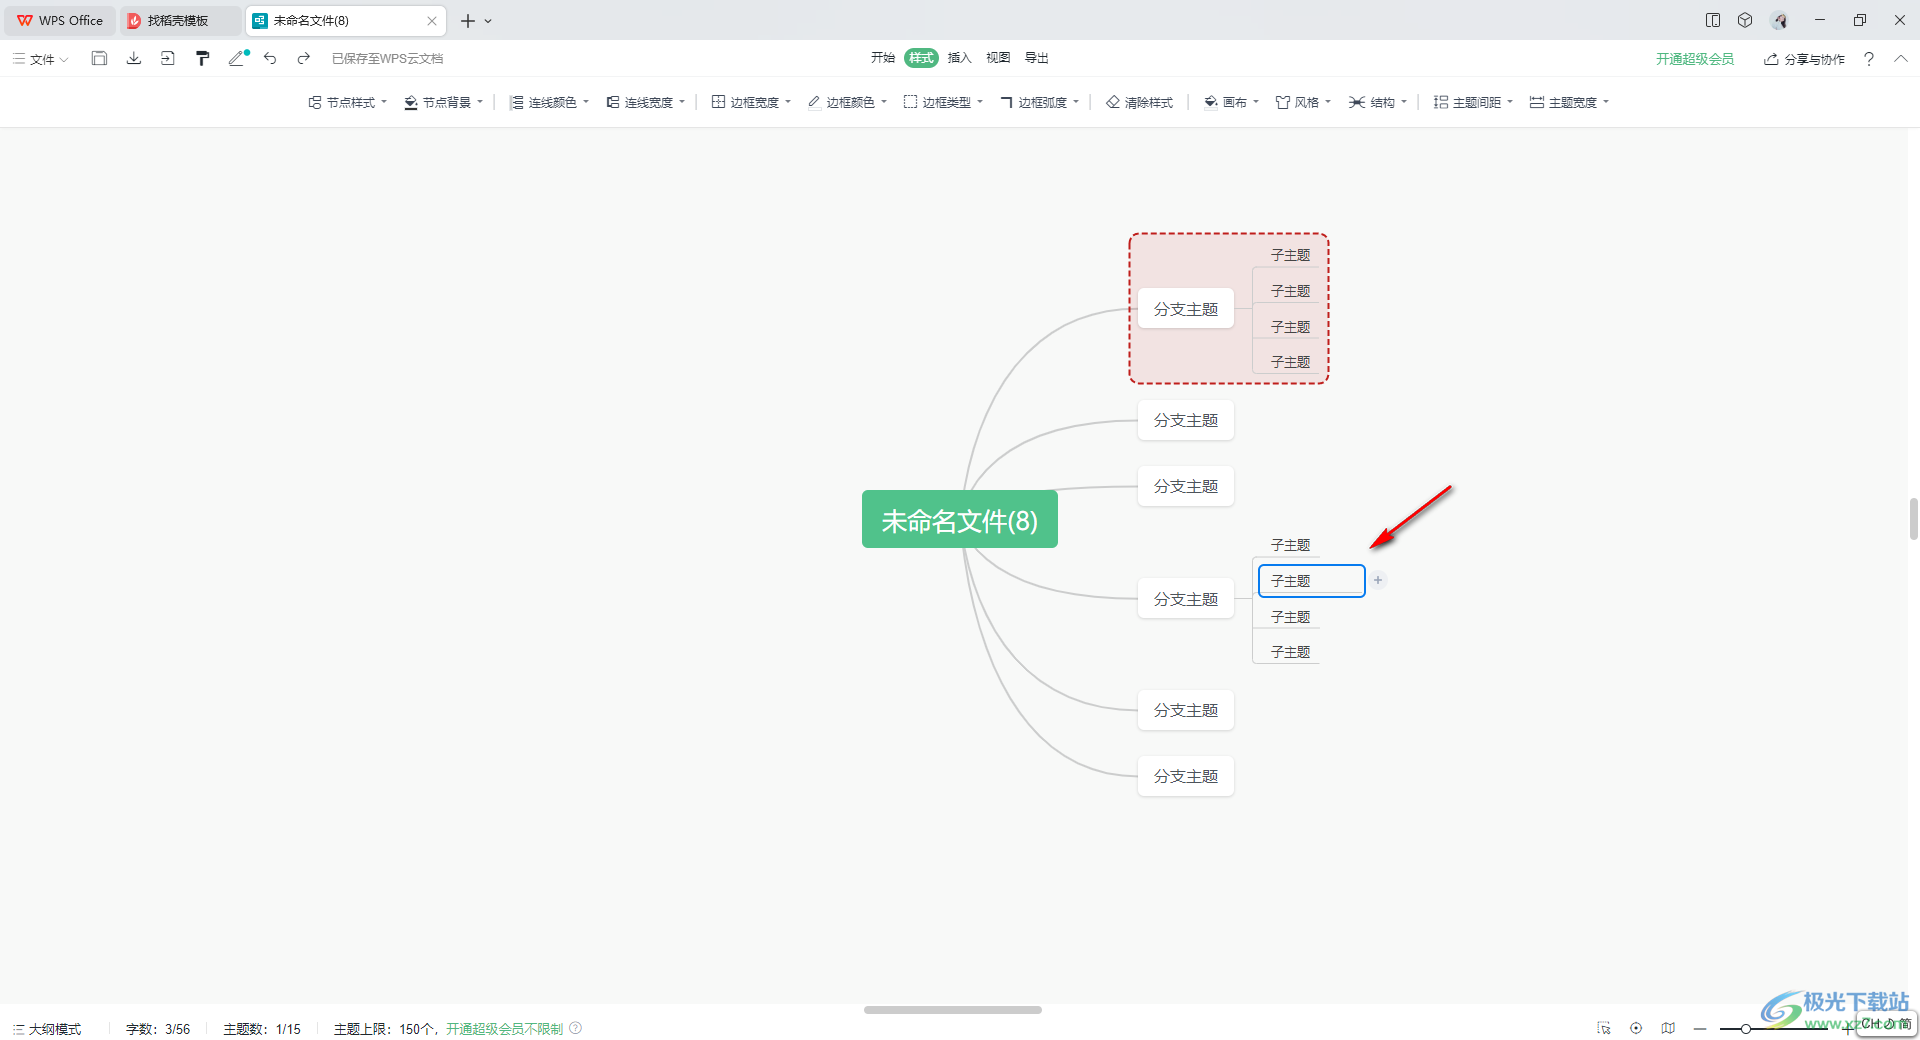Open the 主题间距 dropdown
Image resolution: width=1920 pixels, height=1040 pixels.
coord(1474,102)
